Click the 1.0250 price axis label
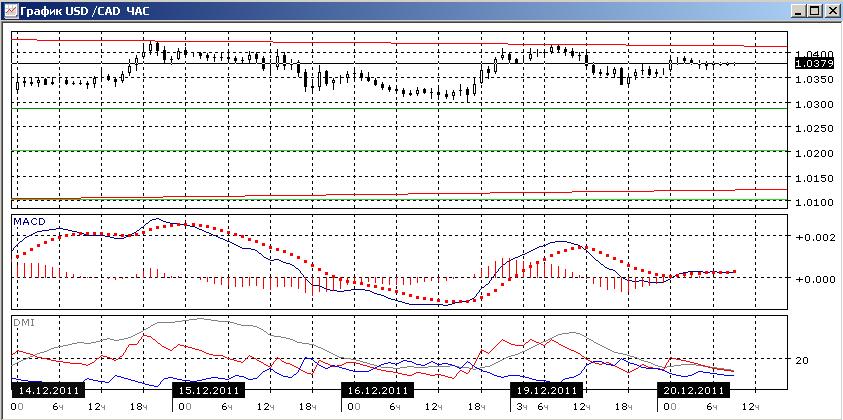Screen dimensions: 843x420 pos(813,129)
